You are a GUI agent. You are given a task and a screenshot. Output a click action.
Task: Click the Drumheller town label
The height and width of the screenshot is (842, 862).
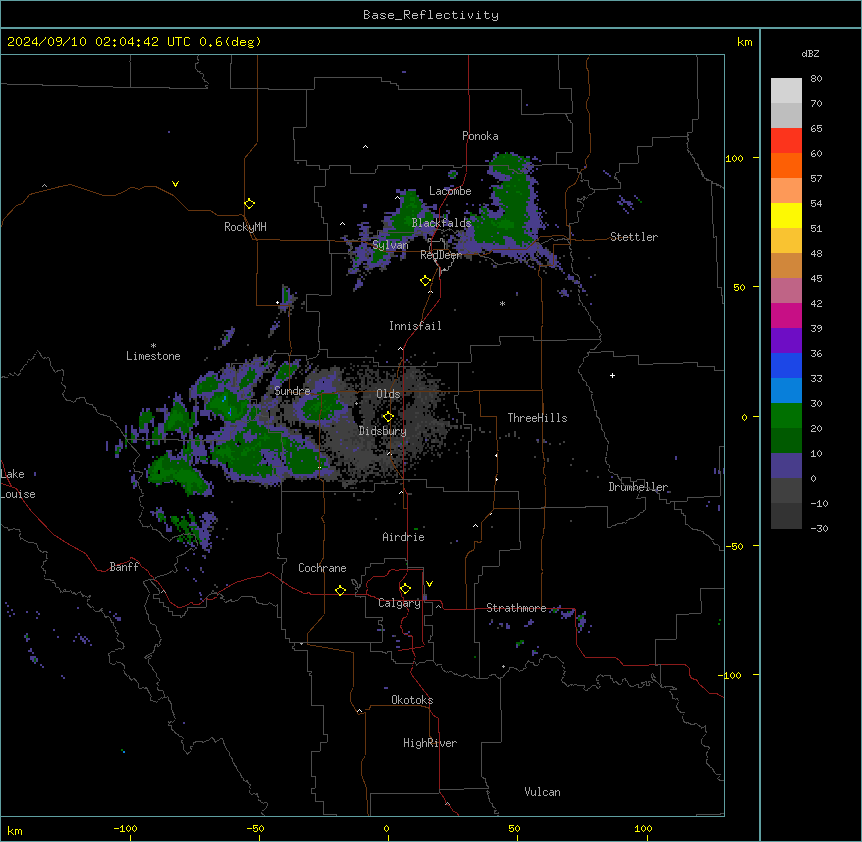[638, 487]
